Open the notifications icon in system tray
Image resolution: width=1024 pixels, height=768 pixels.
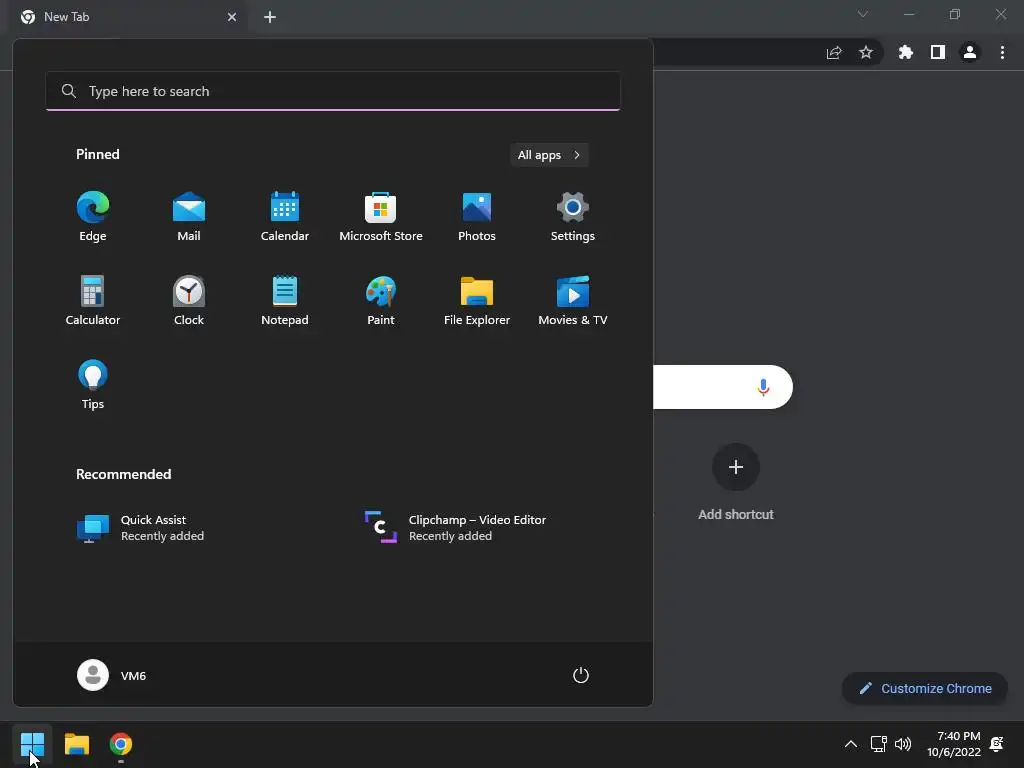coord(997,744)
